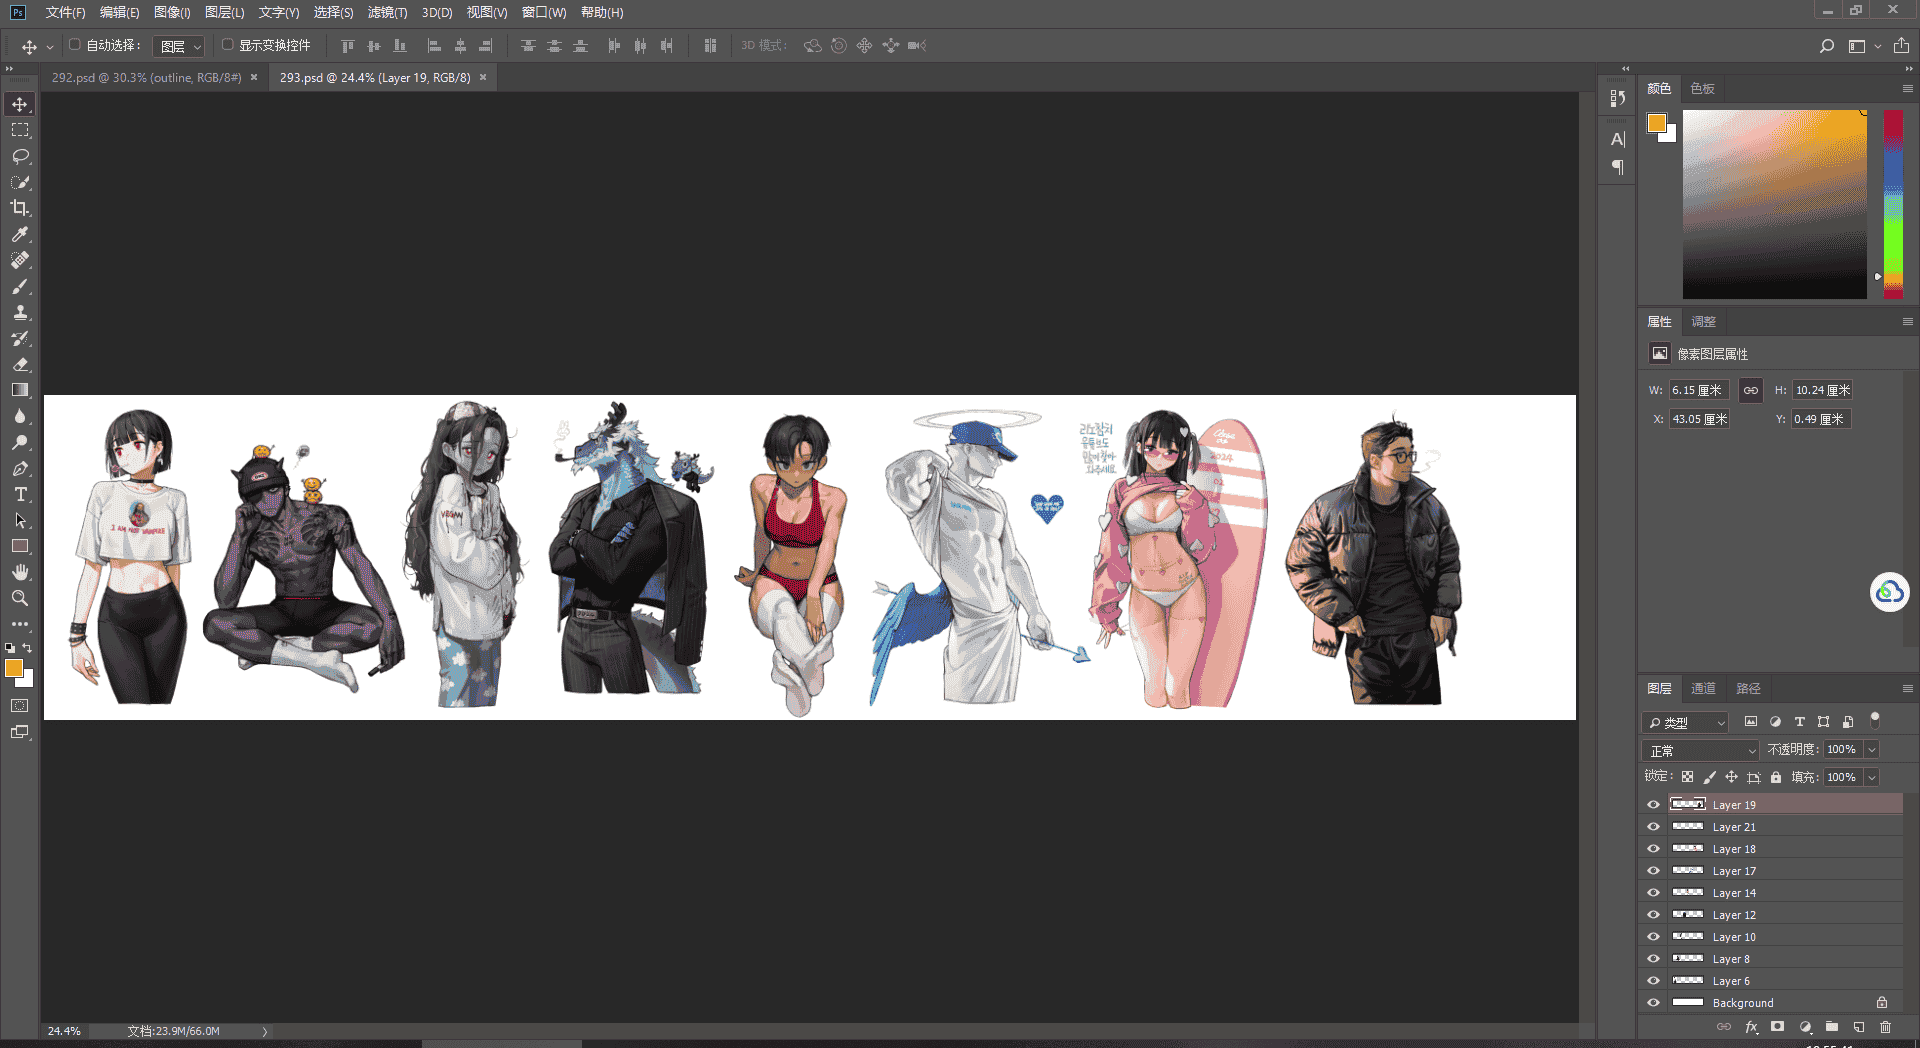Delete layer using trash icon

[x=1885, y=1027]
